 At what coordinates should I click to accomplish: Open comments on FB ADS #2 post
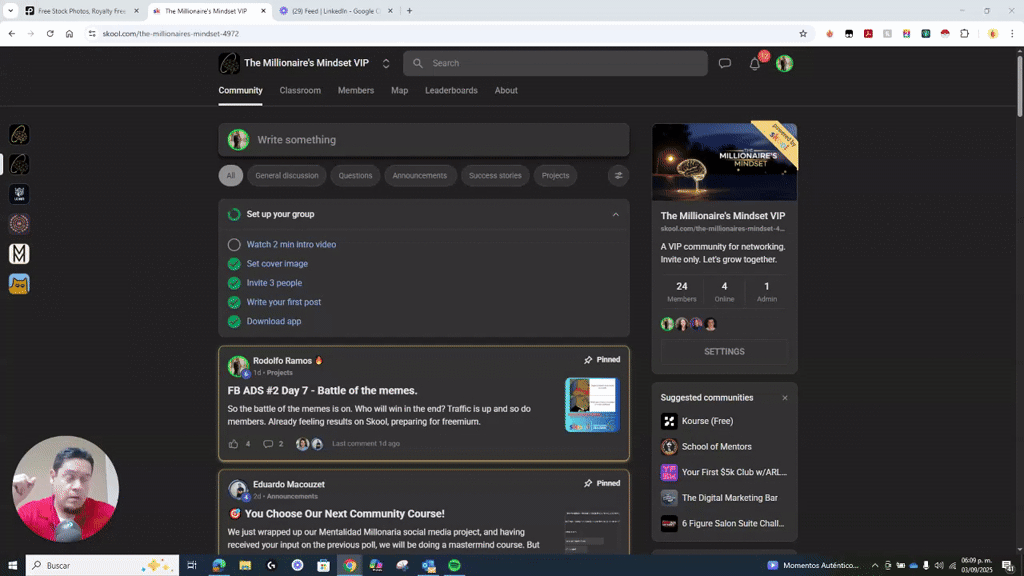(268, 443)
